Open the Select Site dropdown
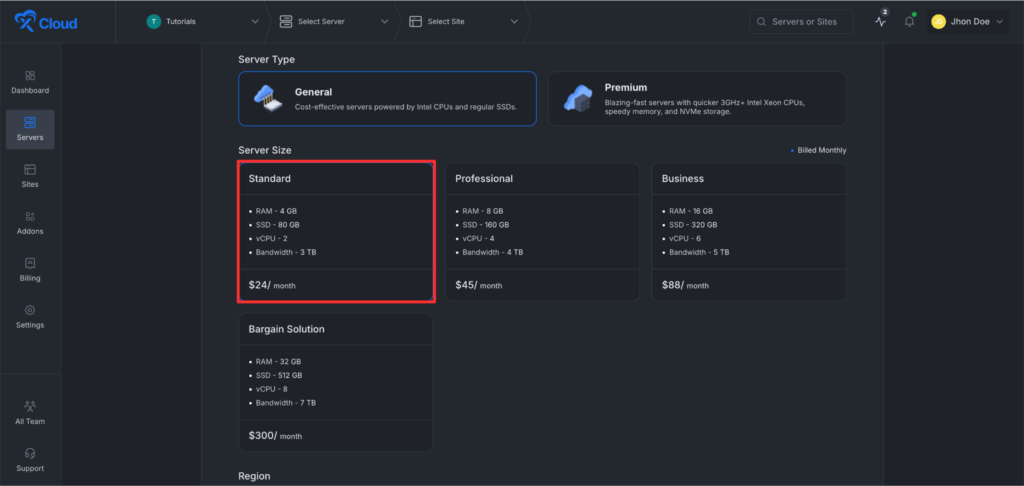The height and width of the screenshot is (486, 1024). [464, 21]
